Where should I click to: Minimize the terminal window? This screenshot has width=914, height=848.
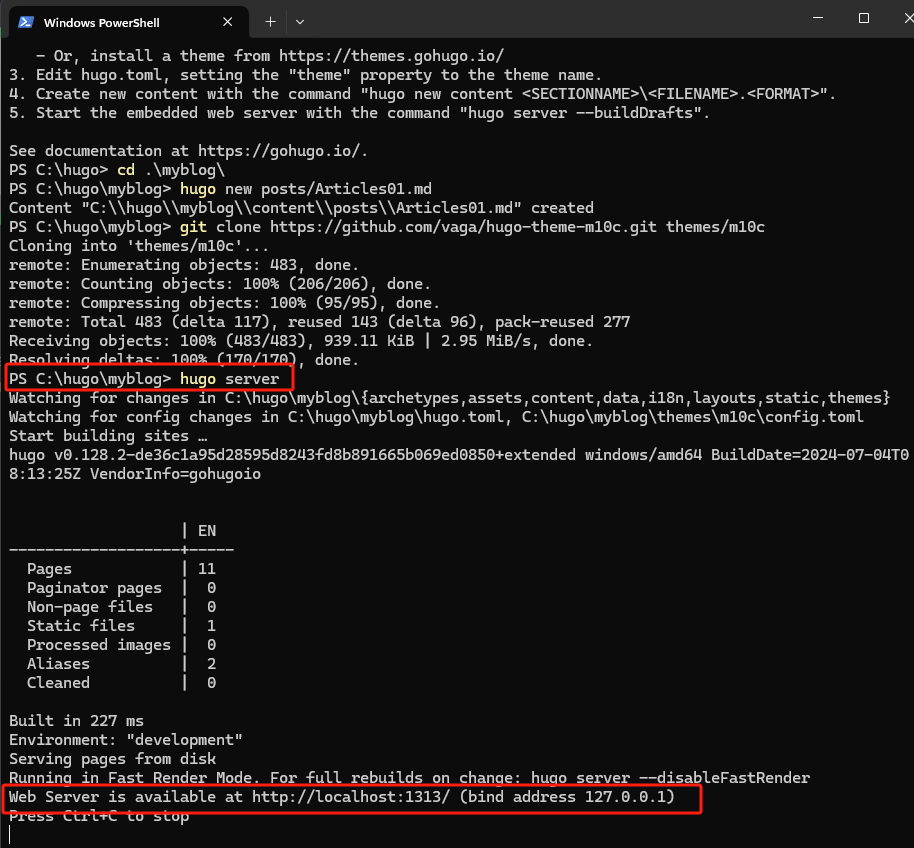818,18
